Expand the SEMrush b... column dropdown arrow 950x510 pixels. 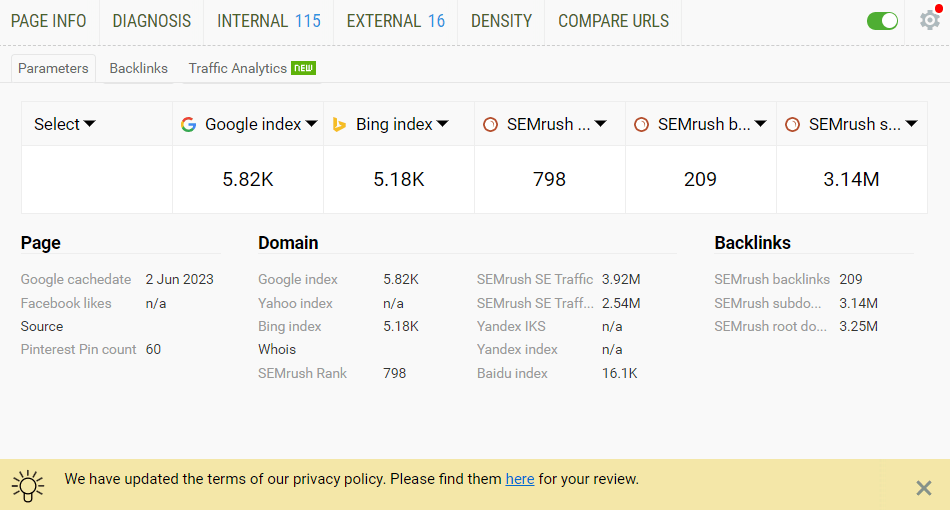(x=761, y=124)
